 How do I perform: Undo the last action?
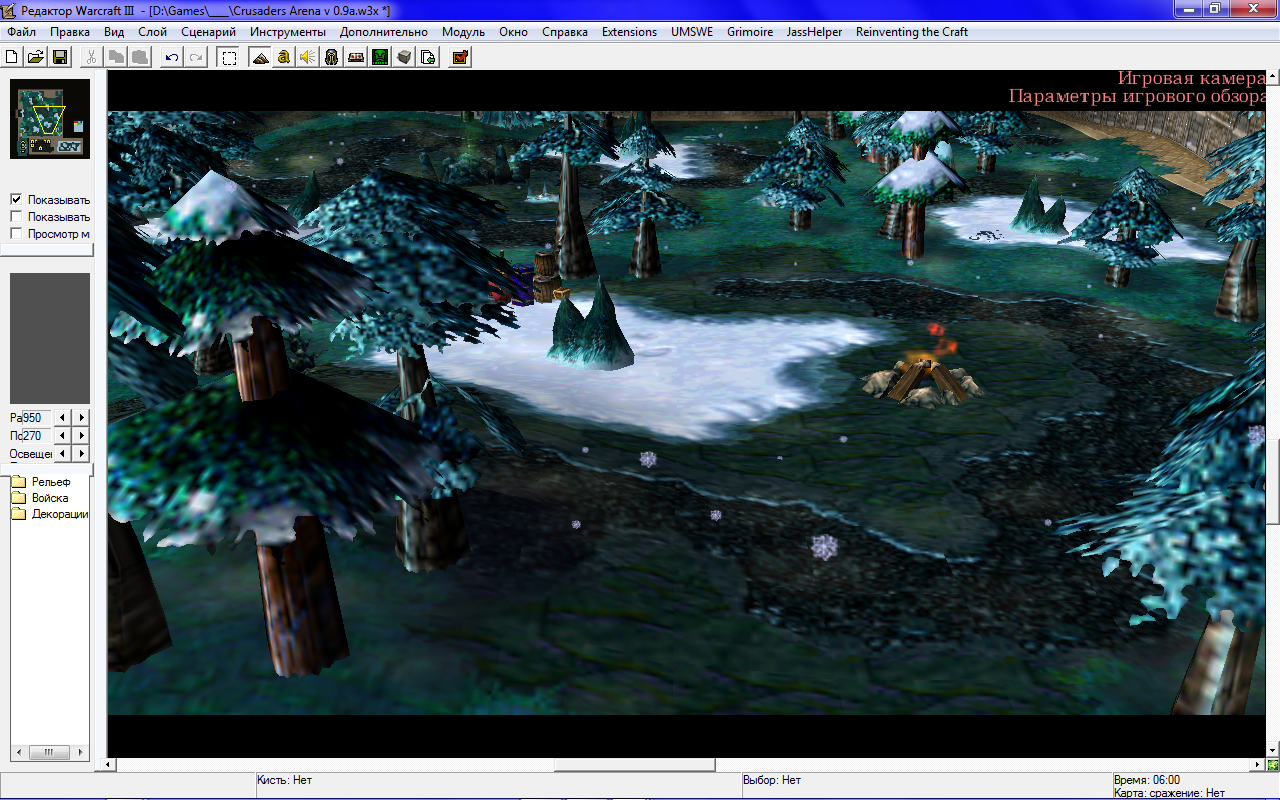pyautogui.click(x=172, y=57)
